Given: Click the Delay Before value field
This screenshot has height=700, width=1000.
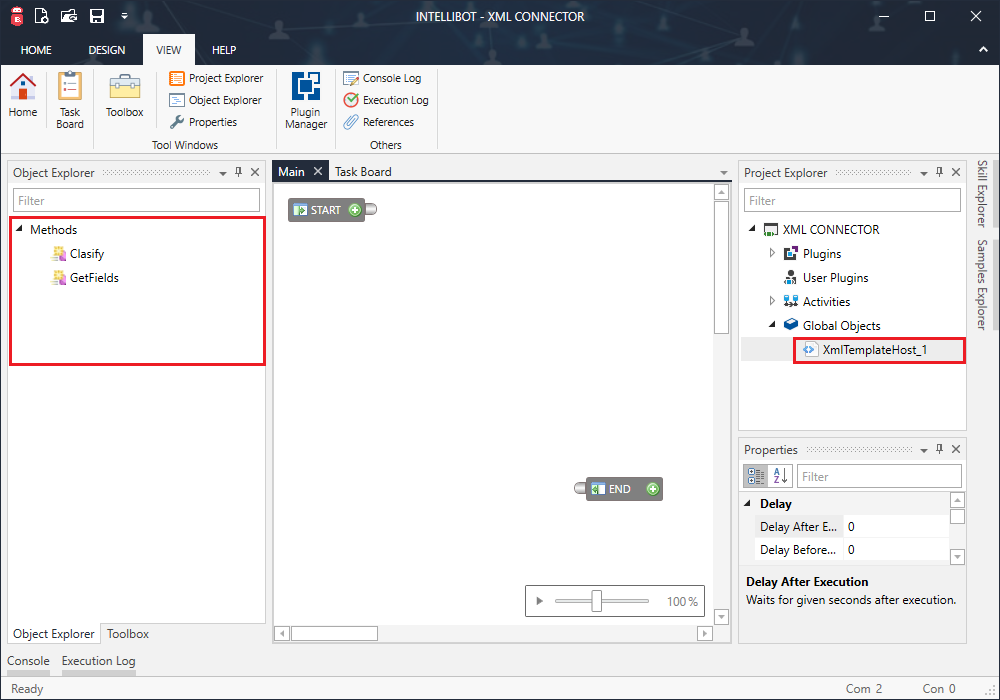Looking at the screenshot, I should [895, 550].
